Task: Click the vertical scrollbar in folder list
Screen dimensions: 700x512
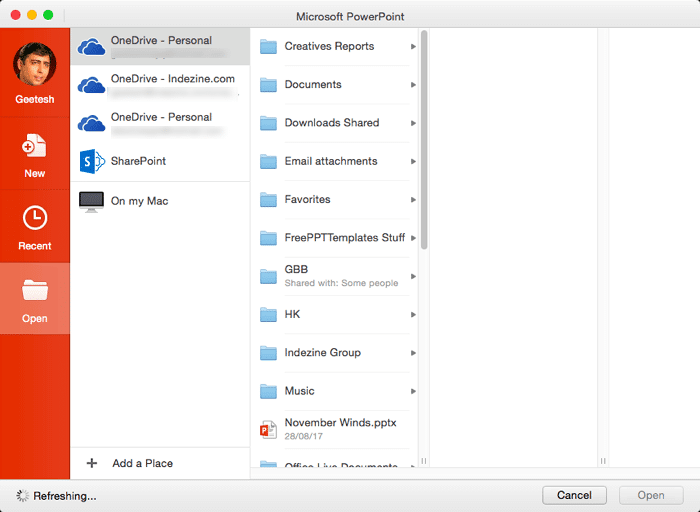Action: (x=424, y=140)
